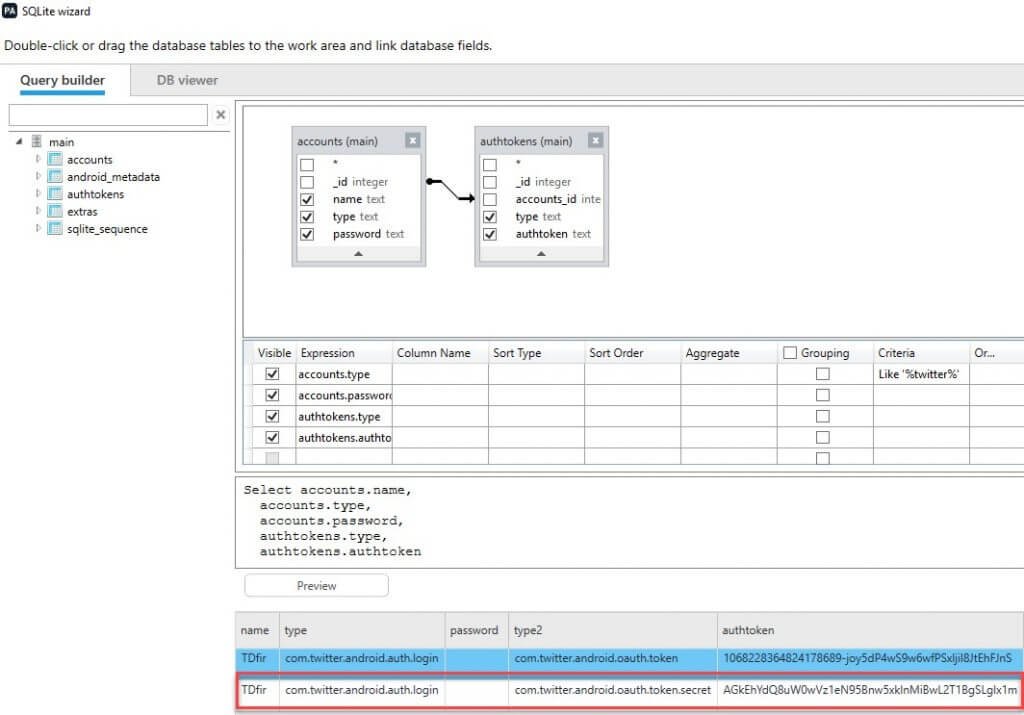
Task: Expand the extras tree node
Action: (x=38, y=211)
